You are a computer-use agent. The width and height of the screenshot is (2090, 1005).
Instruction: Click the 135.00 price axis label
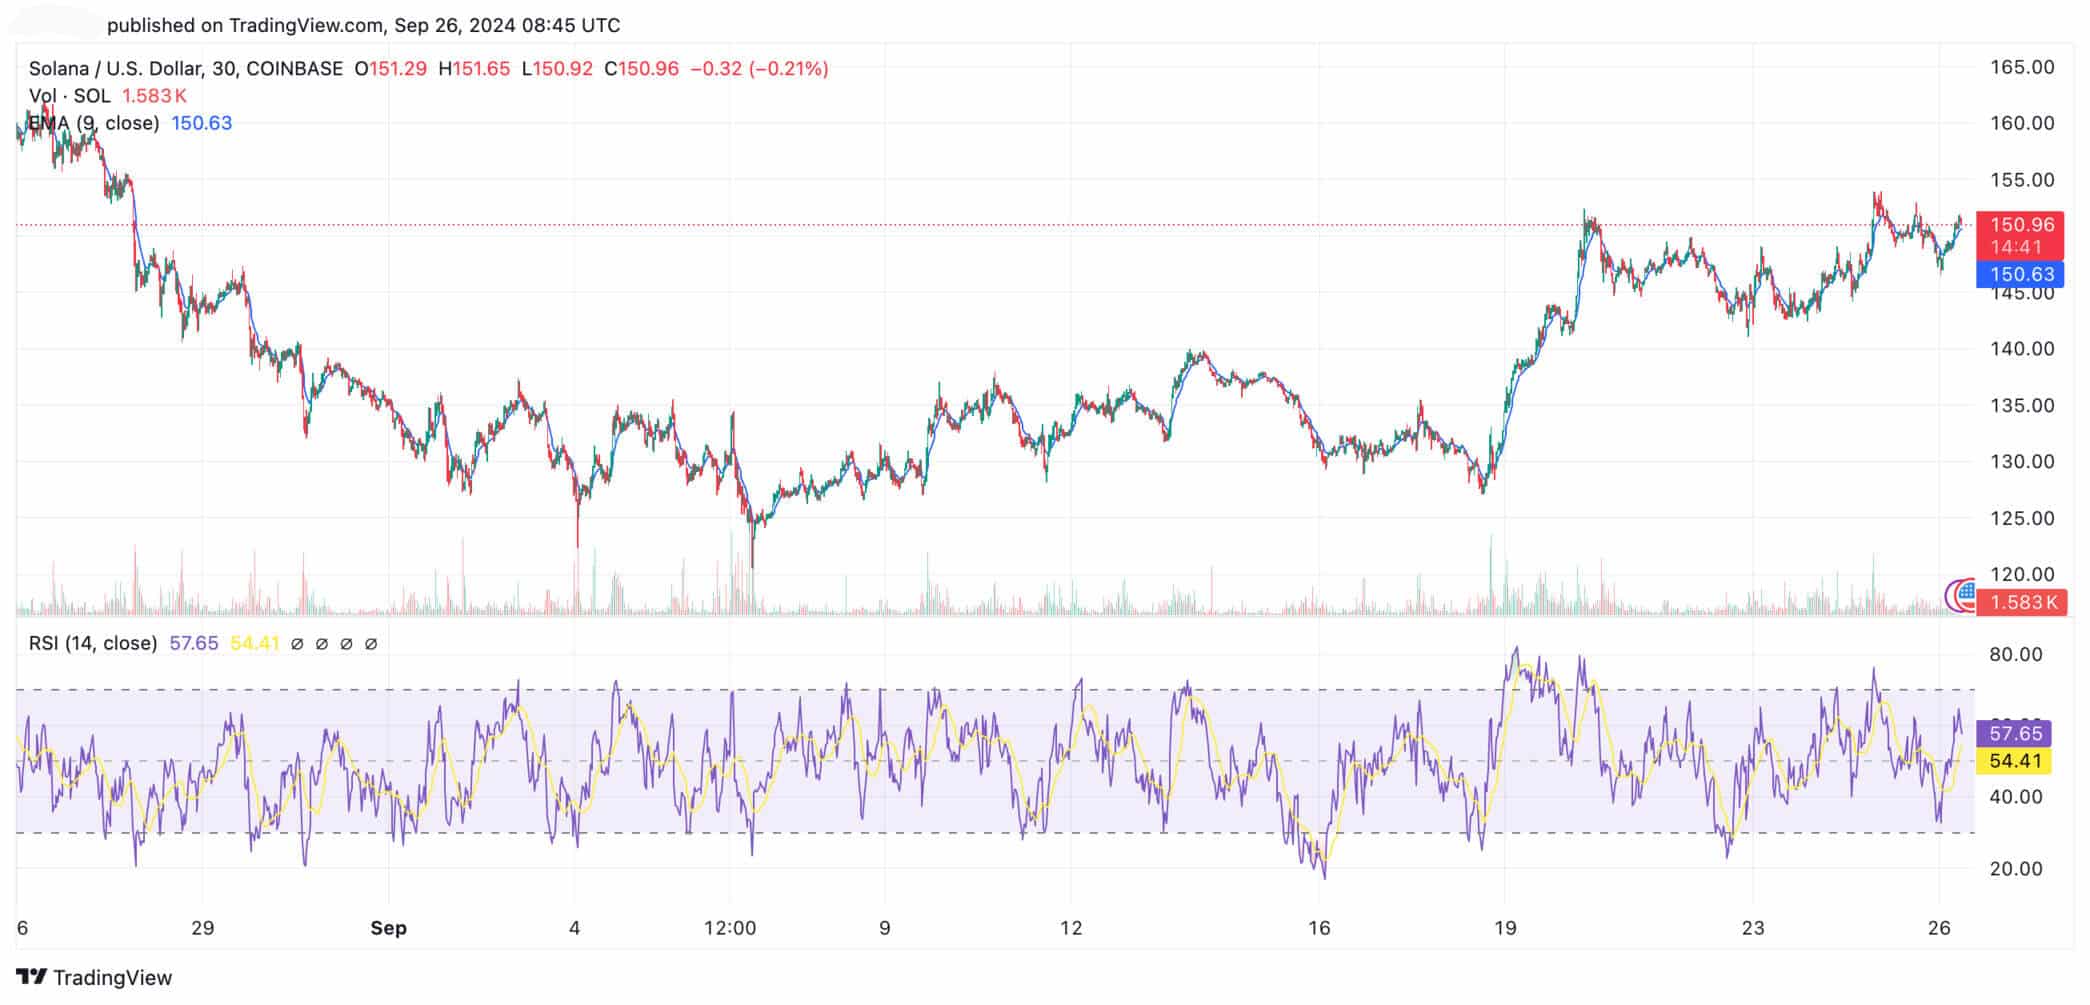point(2022,405)
